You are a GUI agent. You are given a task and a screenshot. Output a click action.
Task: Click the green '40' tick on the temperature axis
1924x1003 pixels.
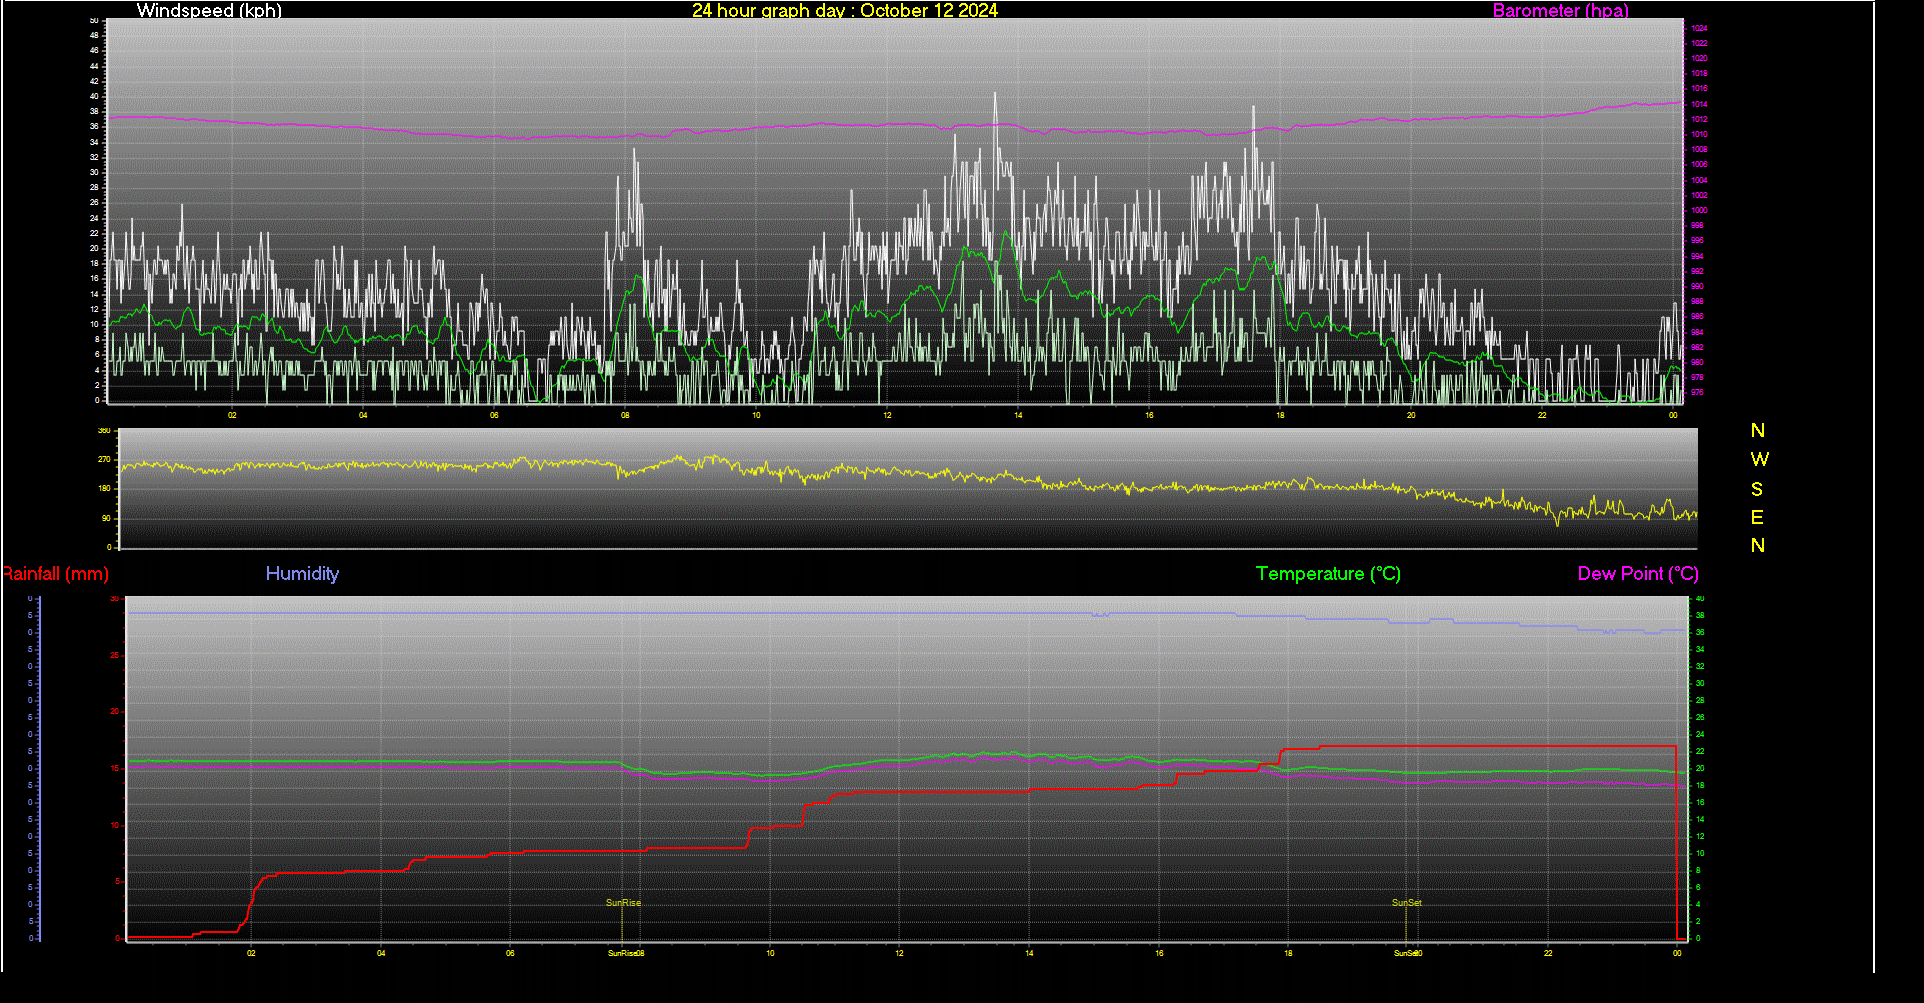[1700, 598]
